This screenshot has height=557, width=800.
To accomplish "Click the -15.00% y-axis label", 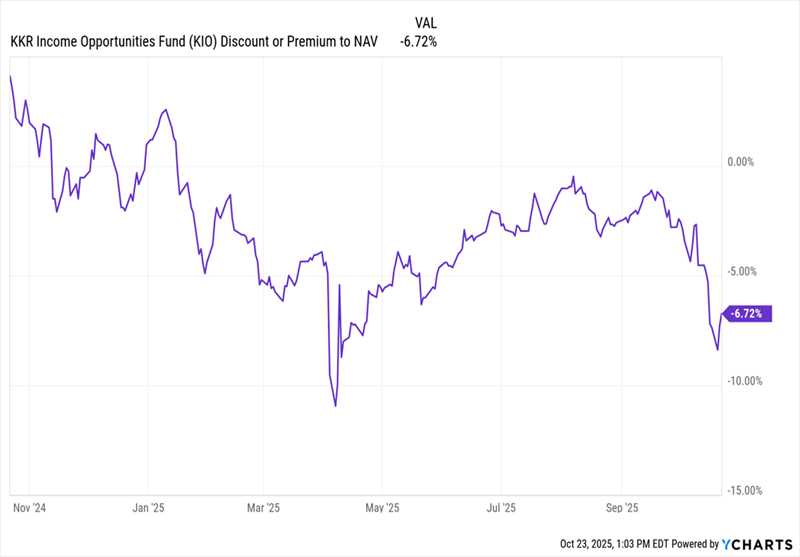I will coord(744,491).
